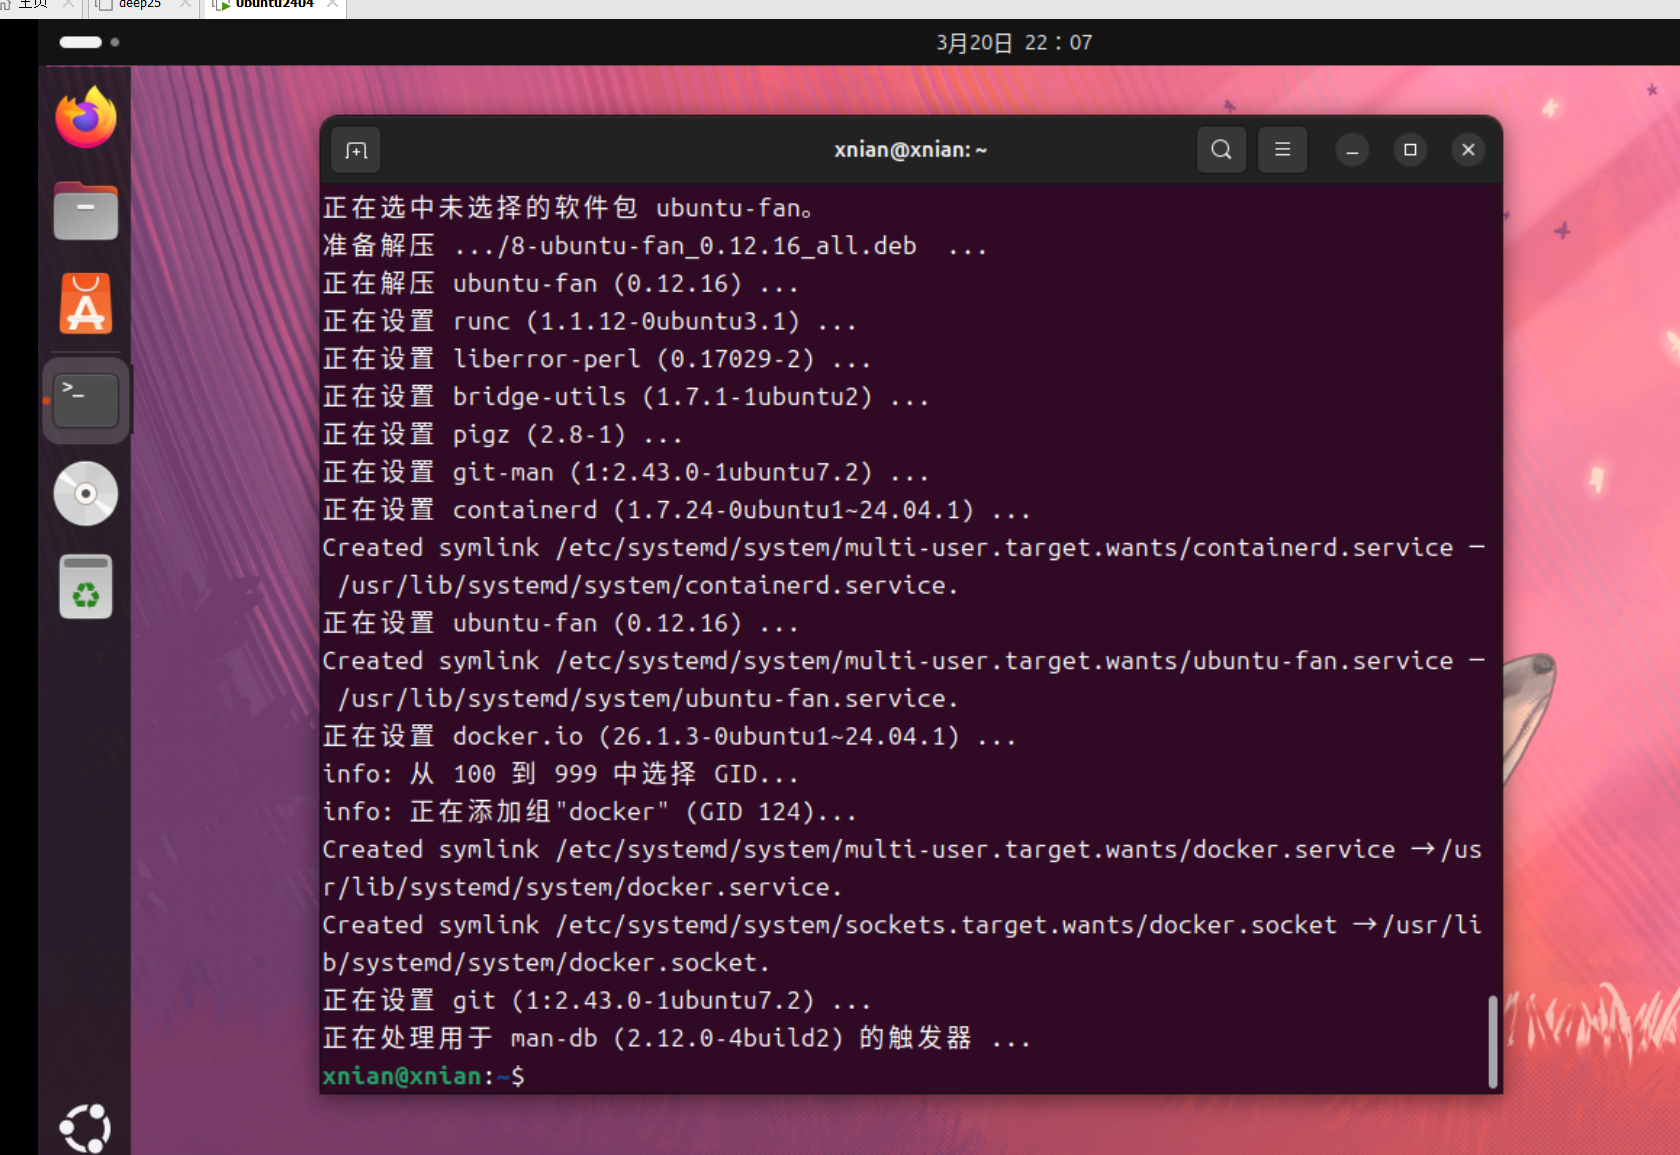Open the terminal hamburger menu
This screenshot has height=1155, width=1680.
coord(1282,150)
